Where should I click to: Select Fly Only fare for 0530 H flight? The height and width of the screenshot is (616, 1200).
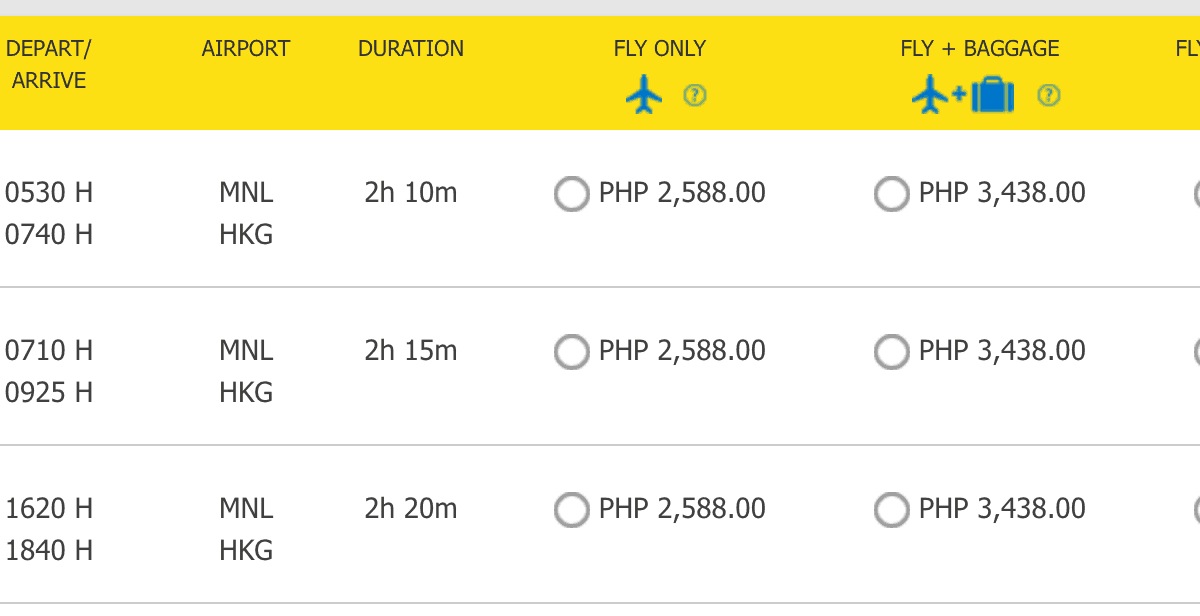571,194
